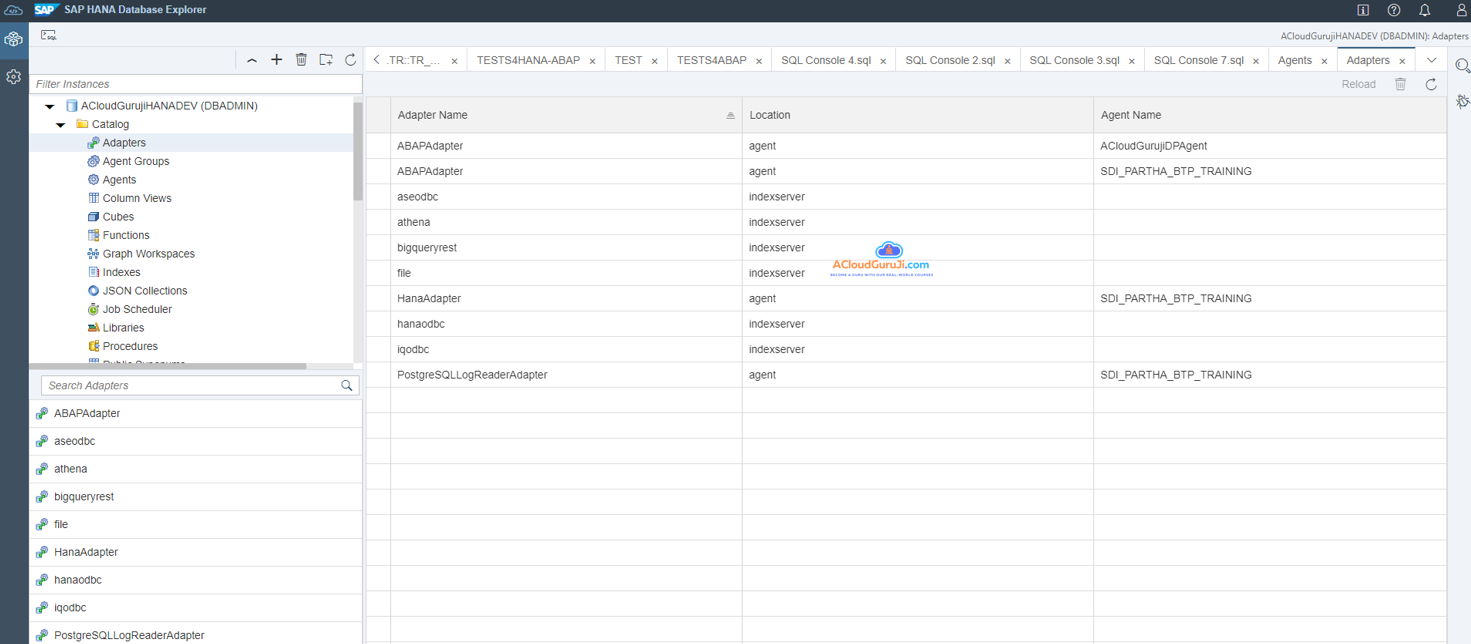Click the add instance plus icon
The height and width of the screenshot is (644, 1471).
(277, 60)
